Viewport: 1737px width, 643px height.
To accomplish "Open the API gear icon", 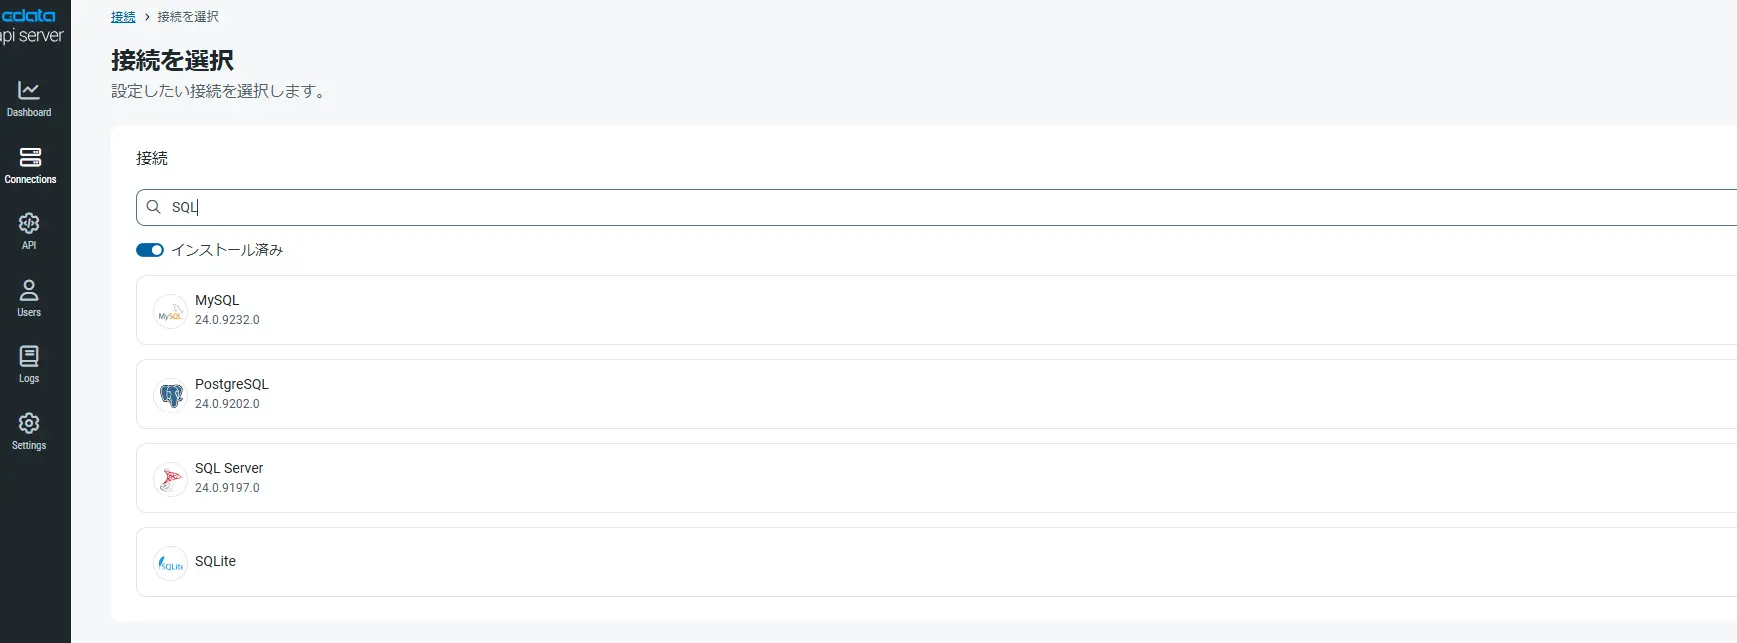I will coord(29,223).
